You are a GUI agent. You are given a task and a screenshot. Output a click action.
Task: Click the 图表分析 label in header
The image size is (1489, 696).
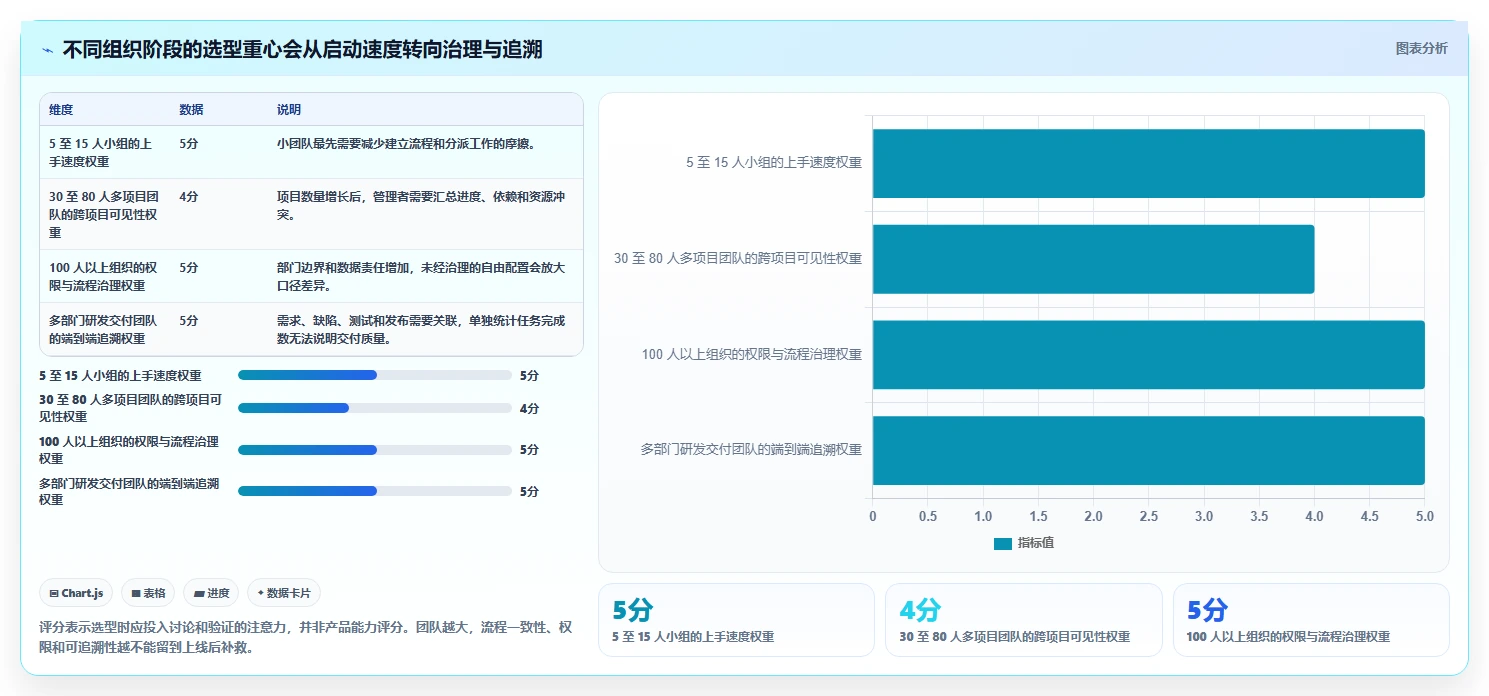[1421, 48]
